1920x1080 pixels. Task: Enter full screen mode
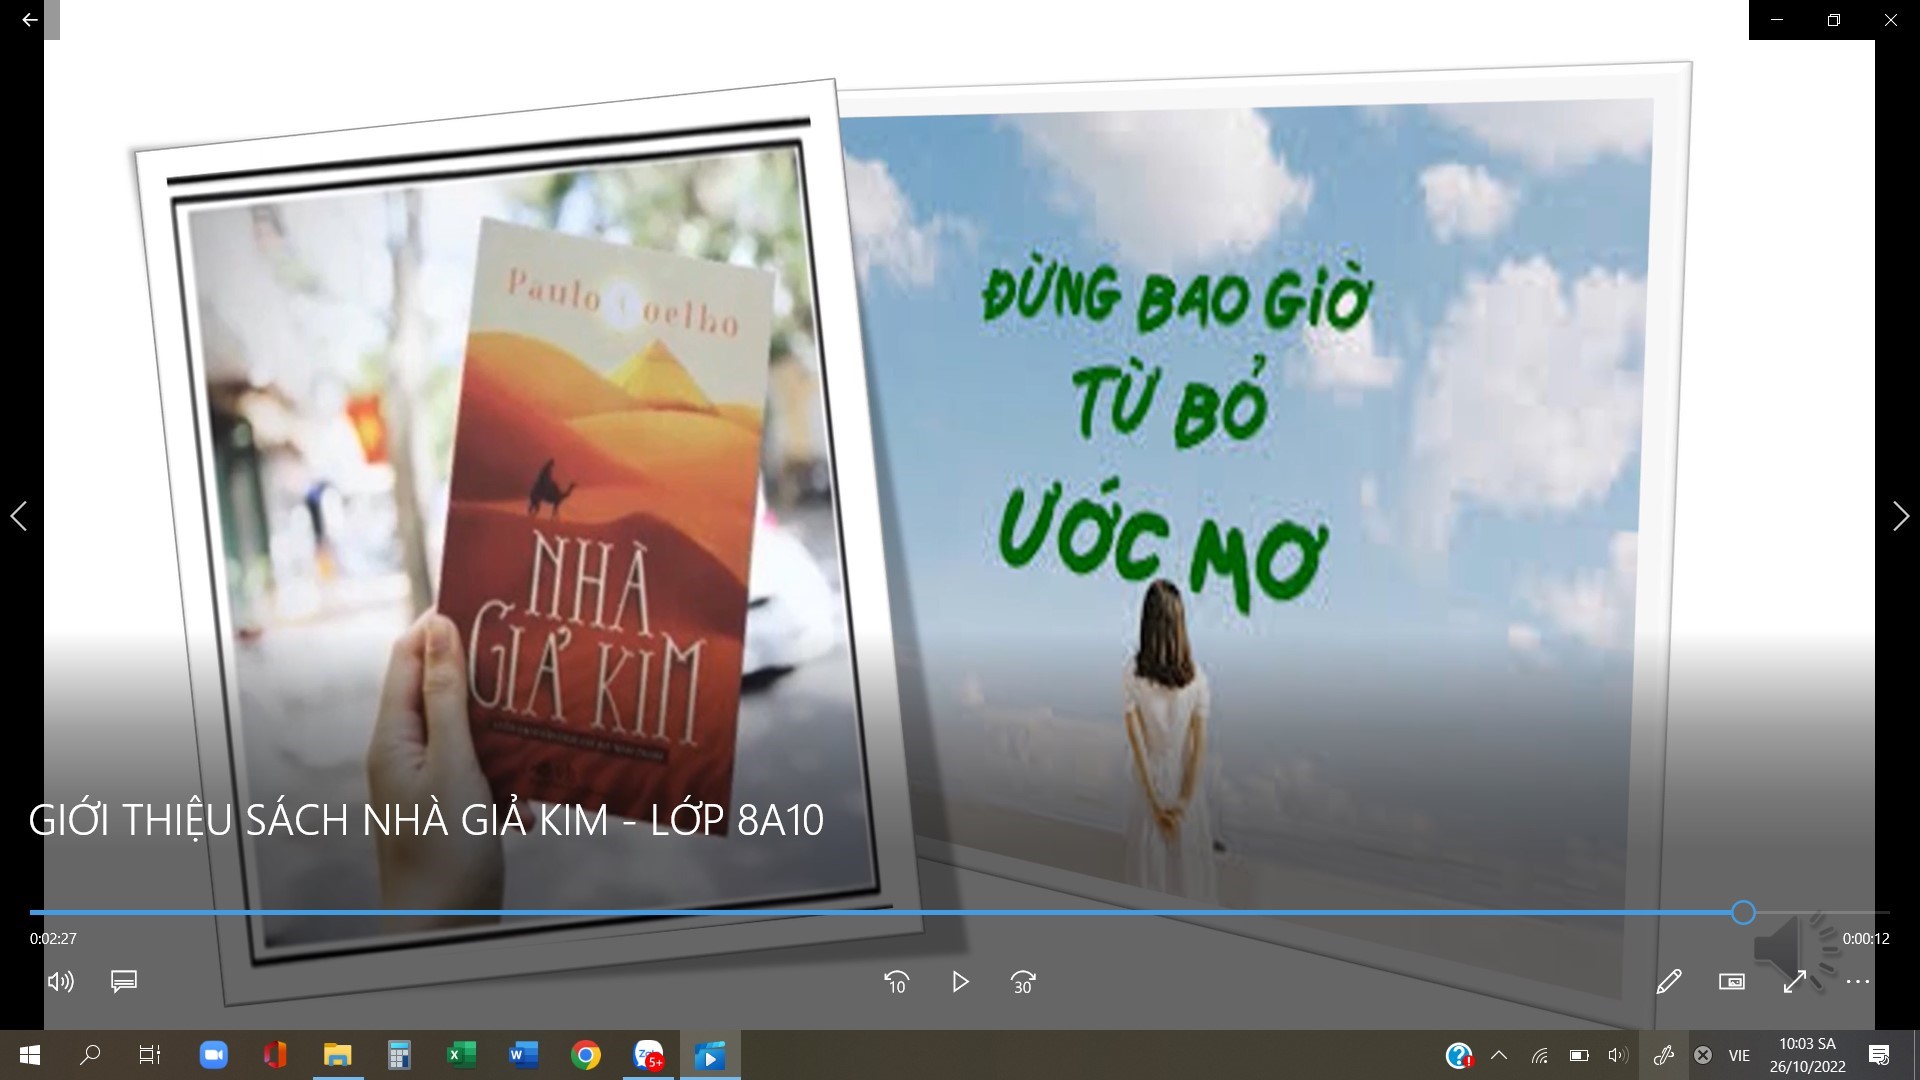[x=1795, y=982]
